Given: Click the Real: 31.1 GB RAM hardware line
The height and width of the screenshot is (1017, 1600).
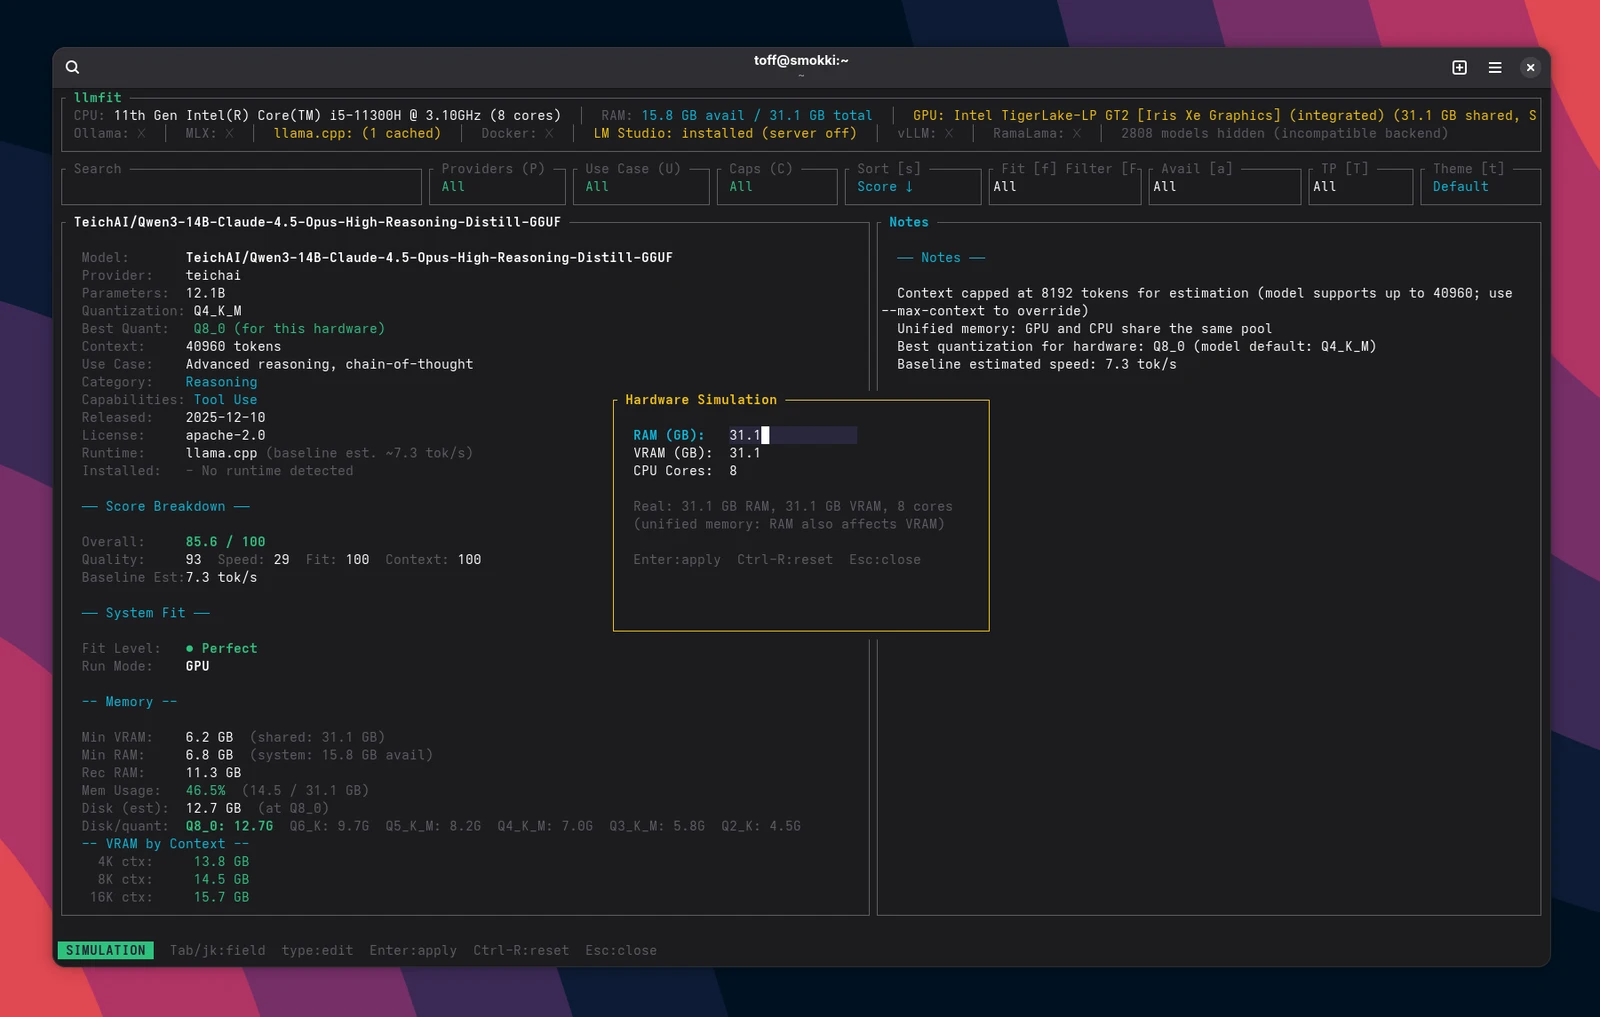Looking at the screenshot, I should [x=793, y=507].
